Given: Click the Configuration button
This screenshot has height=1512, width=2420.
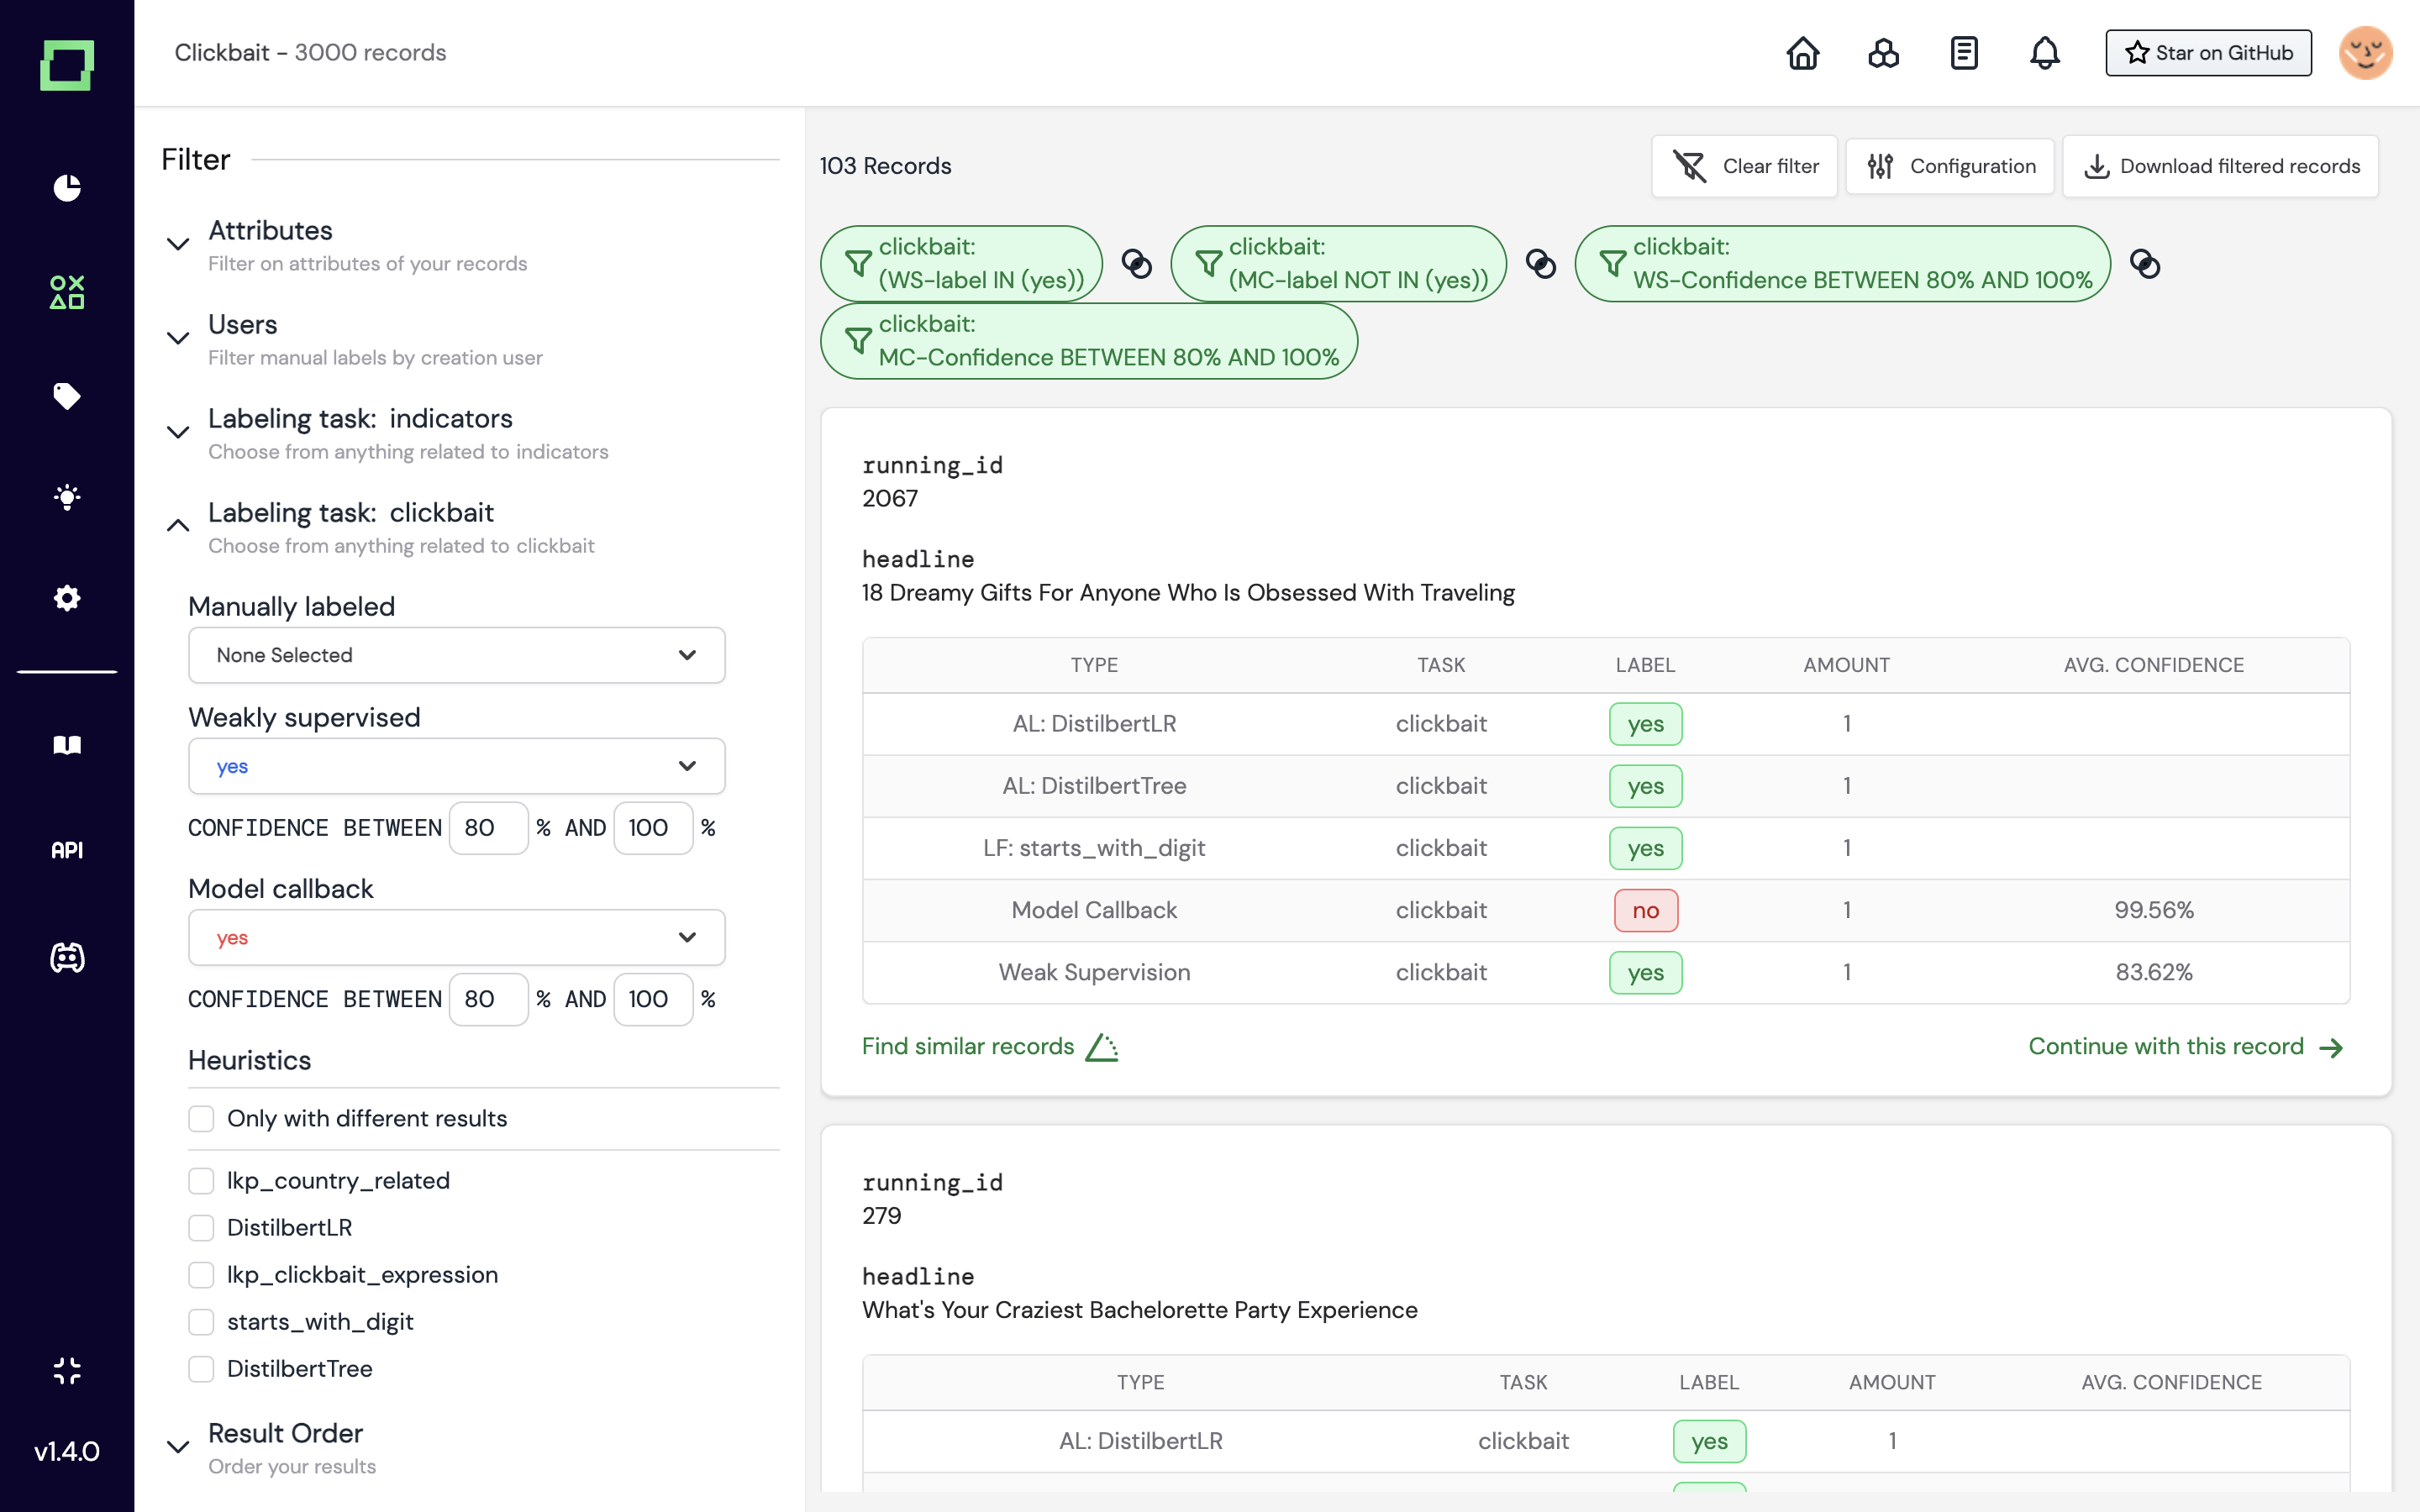Looking at the screenshot, I should 1950,166.
